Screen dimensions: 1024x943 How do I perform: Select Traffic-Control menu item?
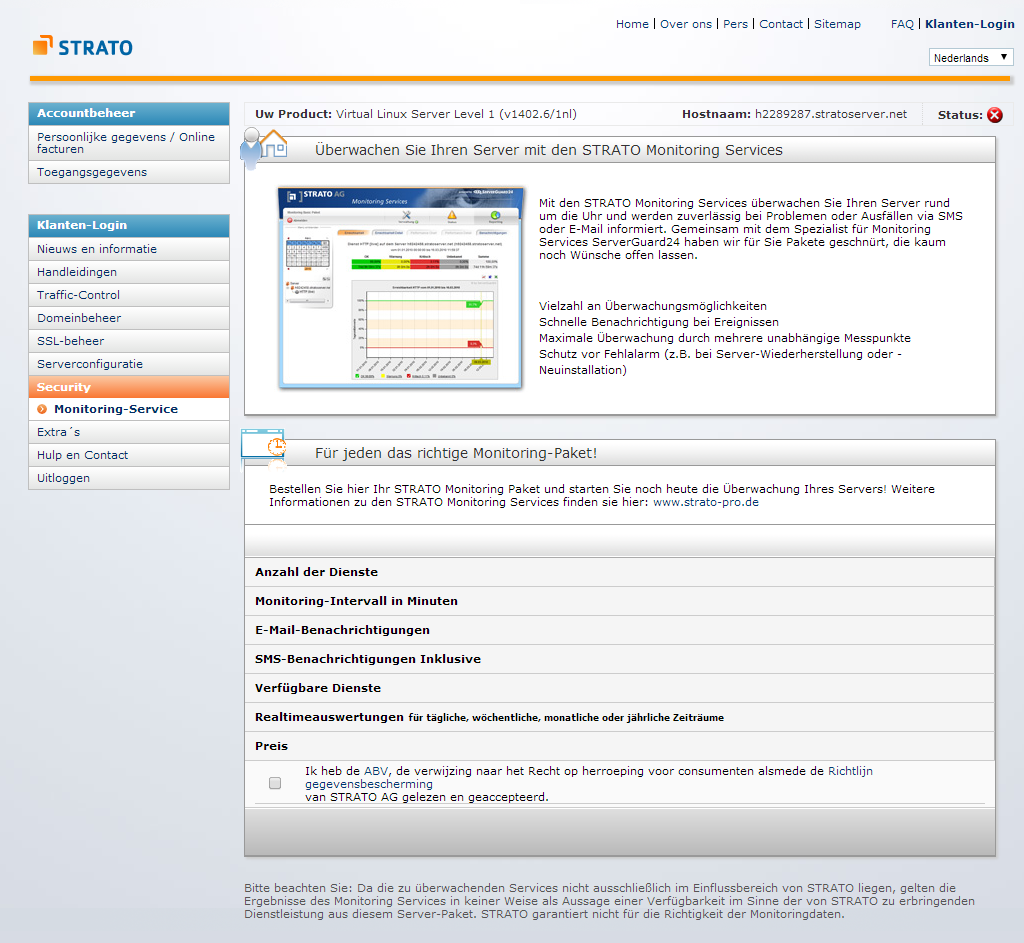tap(78, 295)
